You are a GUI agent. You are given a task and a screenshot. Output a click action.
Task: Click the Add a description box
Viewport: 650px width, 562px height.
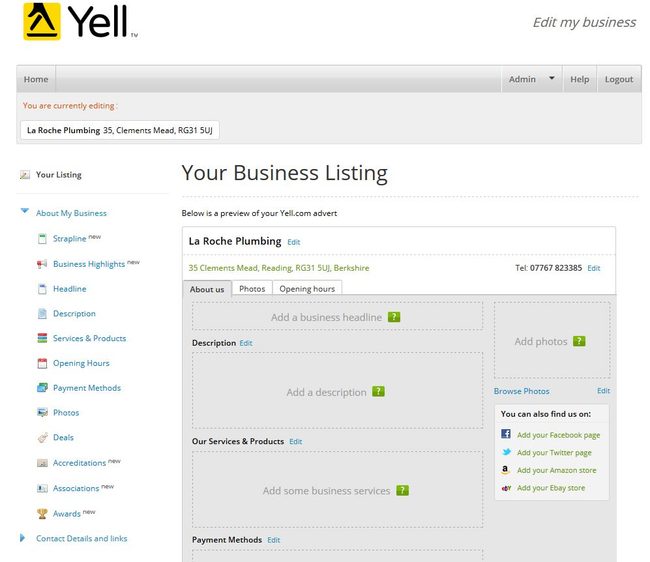[337, 390]
